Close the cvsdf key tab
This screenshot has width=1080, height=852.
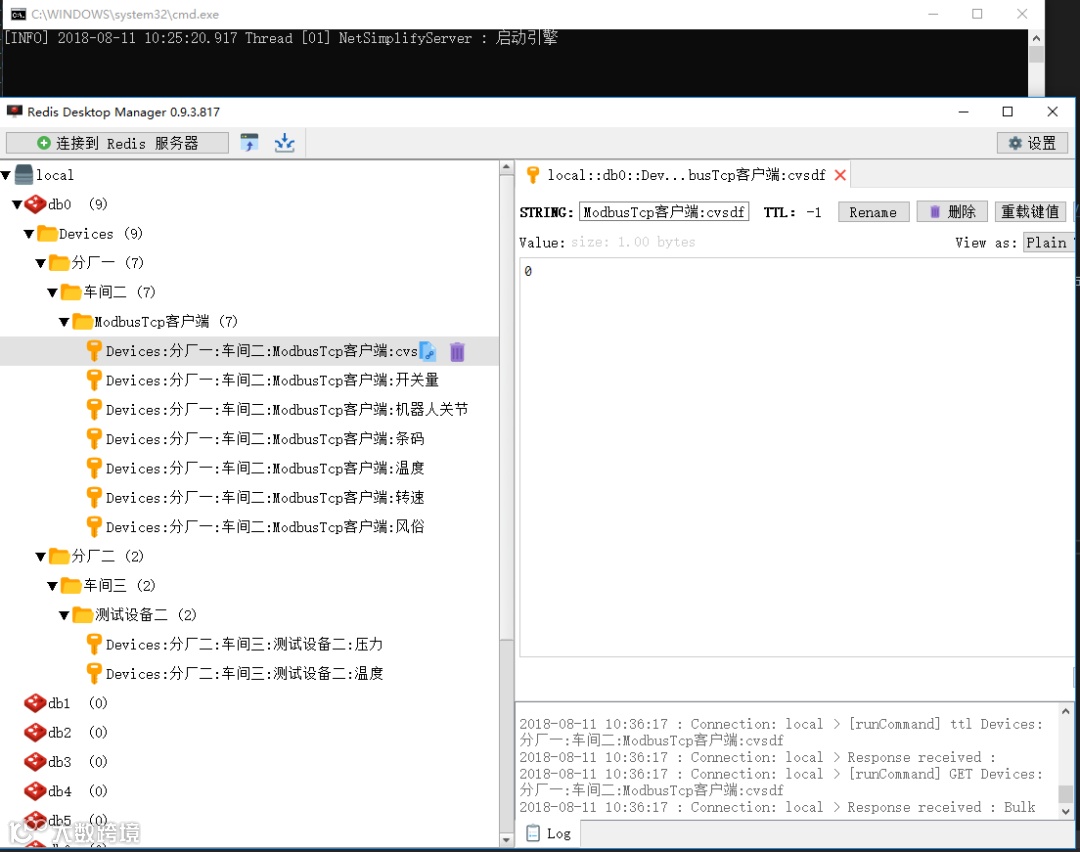(x=840, y=175)
